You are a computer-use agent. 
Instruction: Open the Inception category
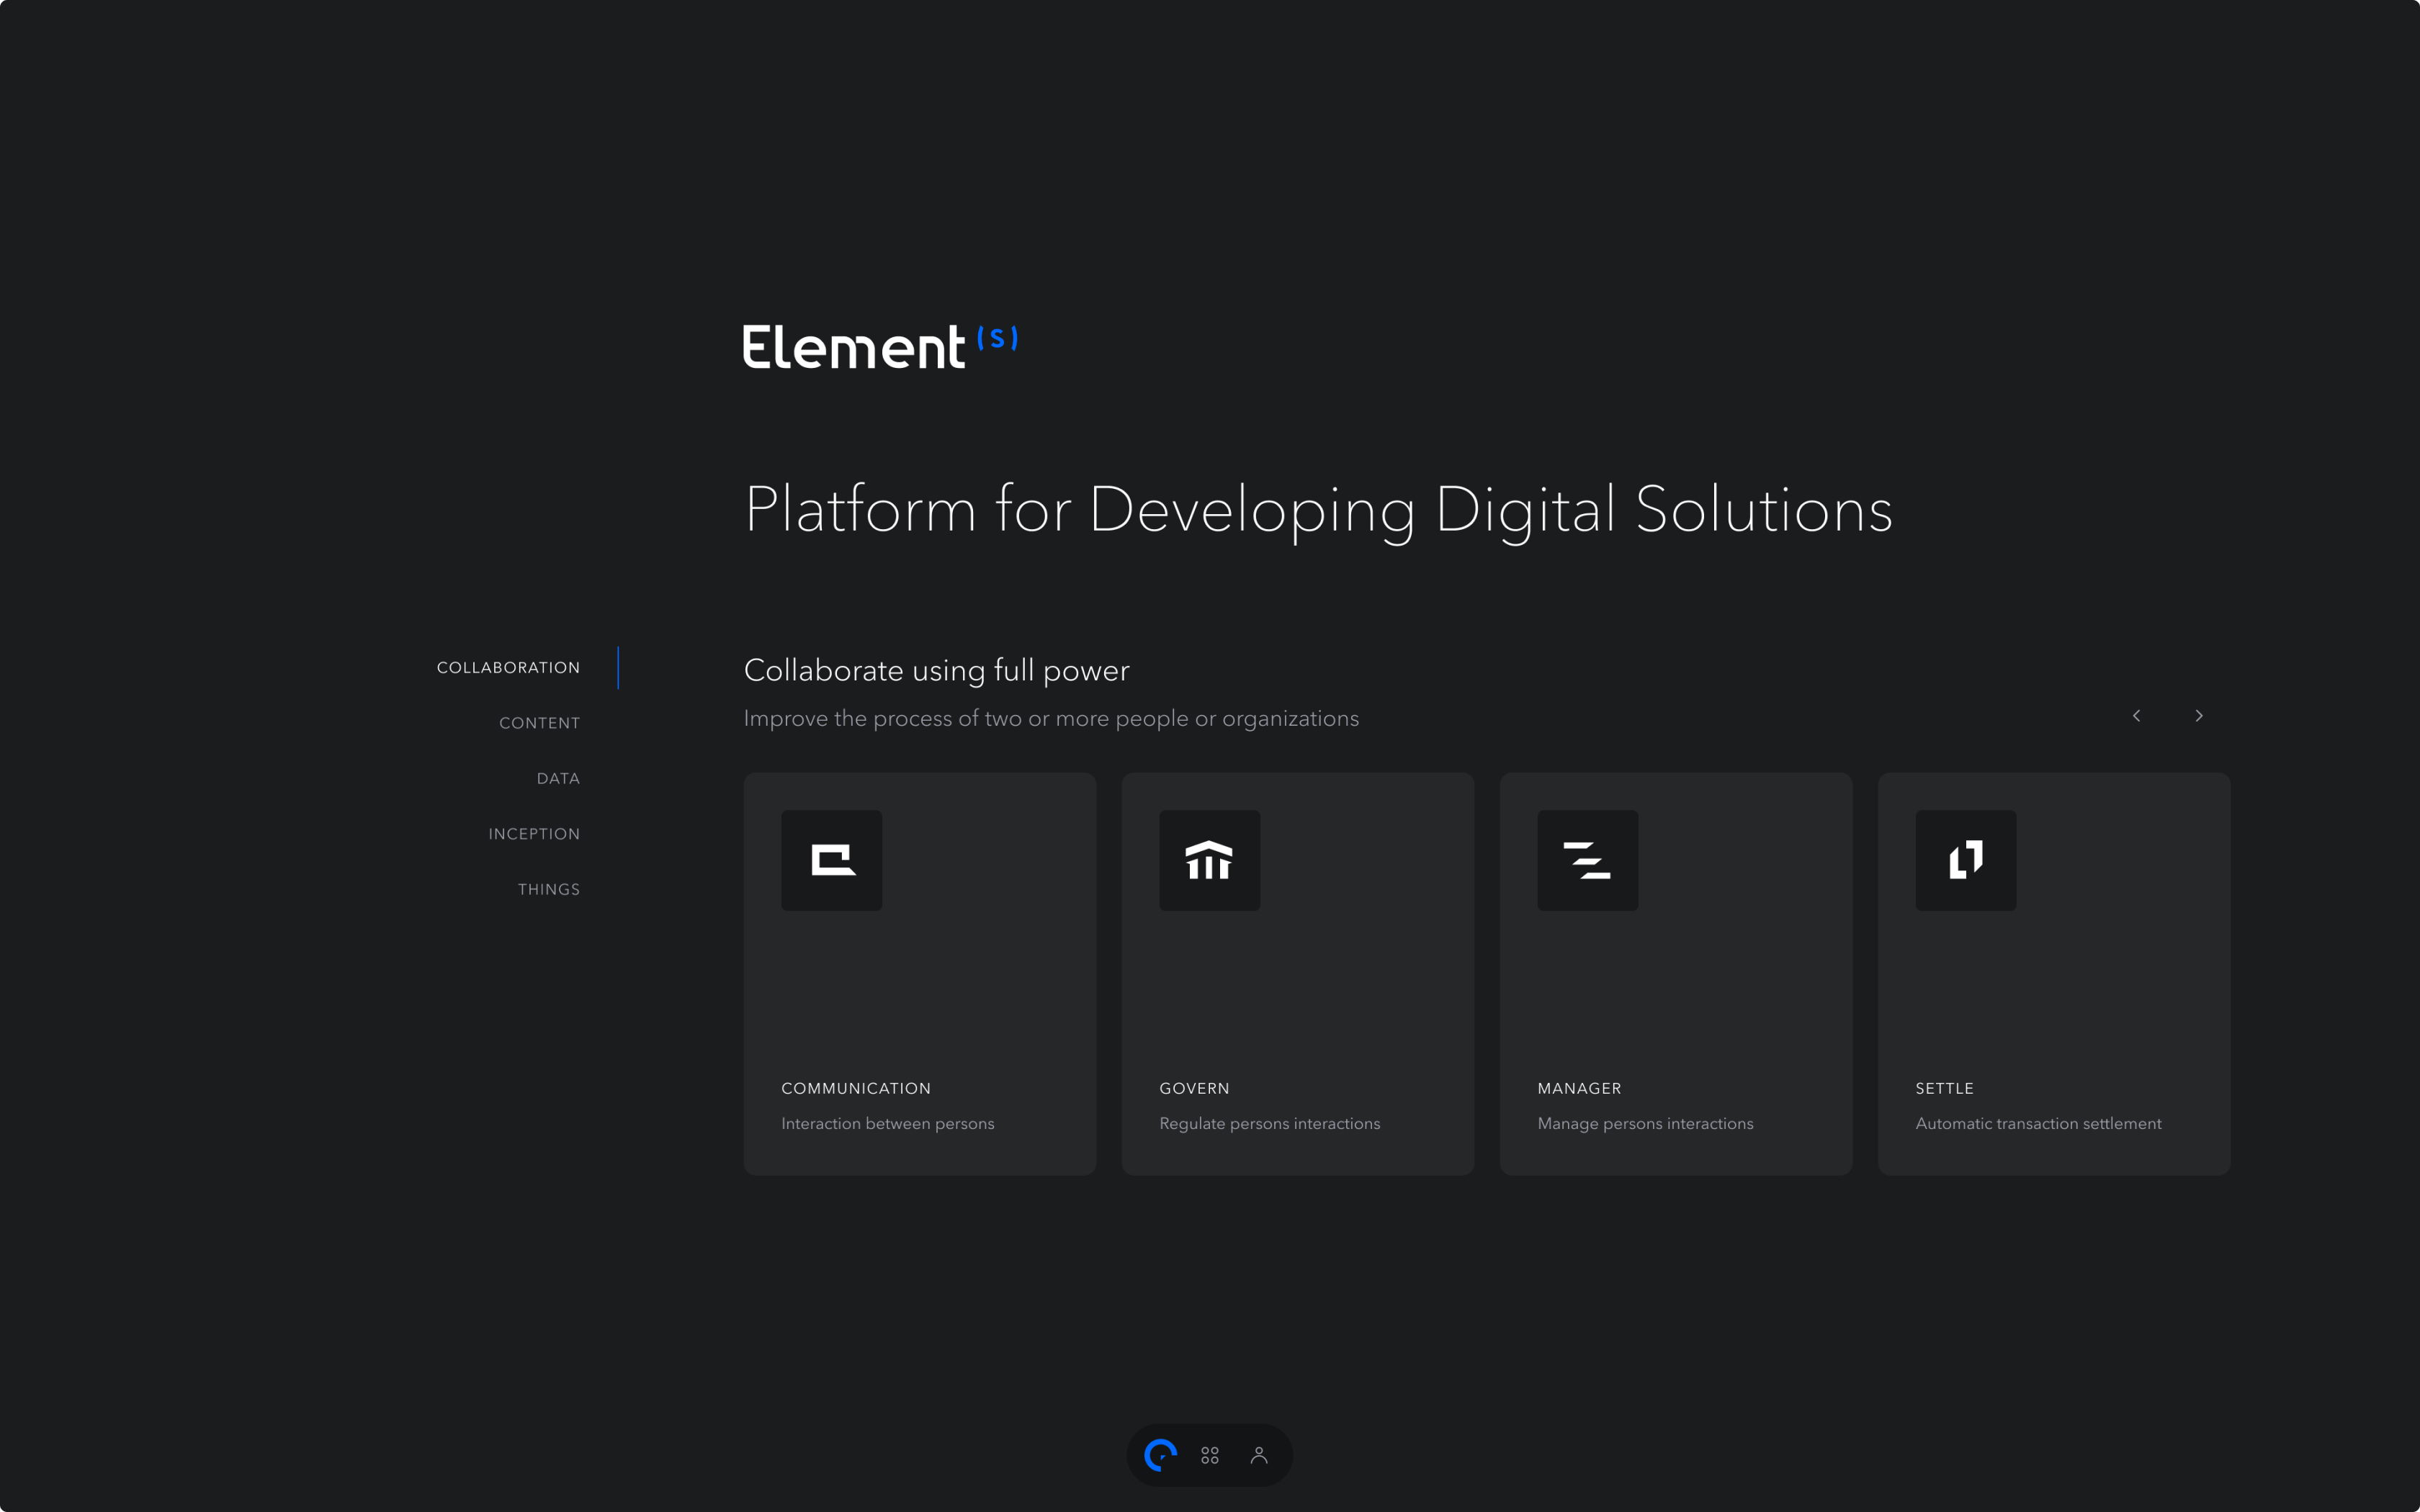(x=534, y=834)
